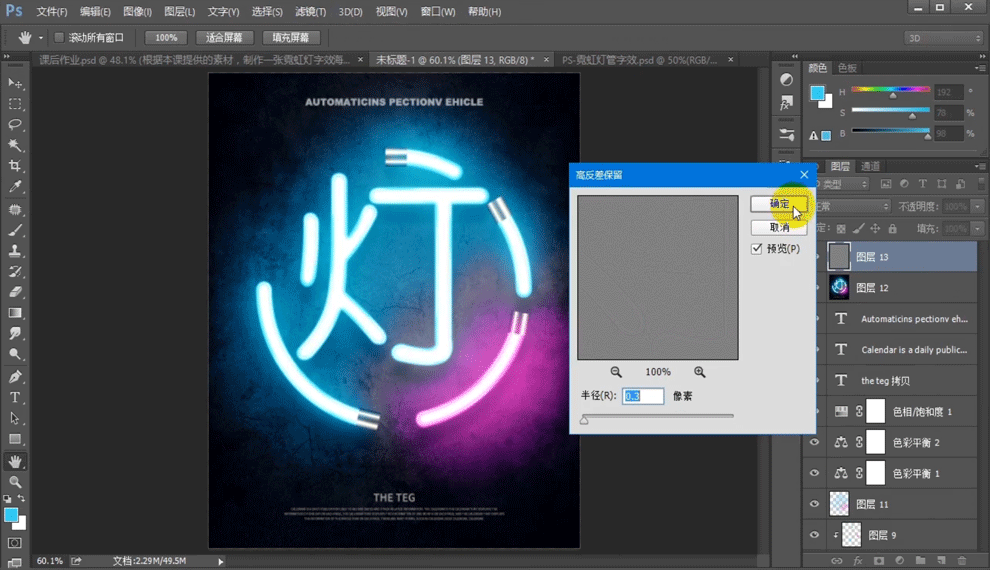The height and width of the screenshot is (570, 990).
Task: Open the fill (填充) dropdown arrow
Action: (977, 229)
